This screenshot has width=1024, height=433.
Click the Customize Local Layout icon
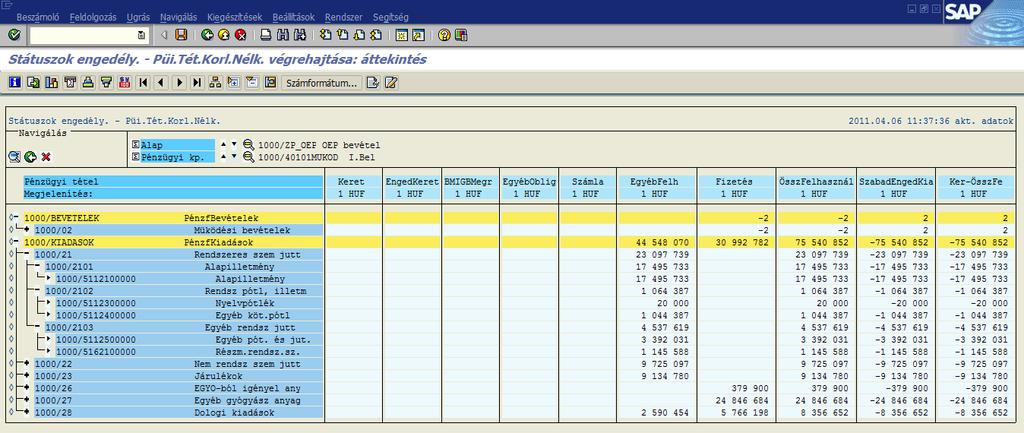[461, 35]
